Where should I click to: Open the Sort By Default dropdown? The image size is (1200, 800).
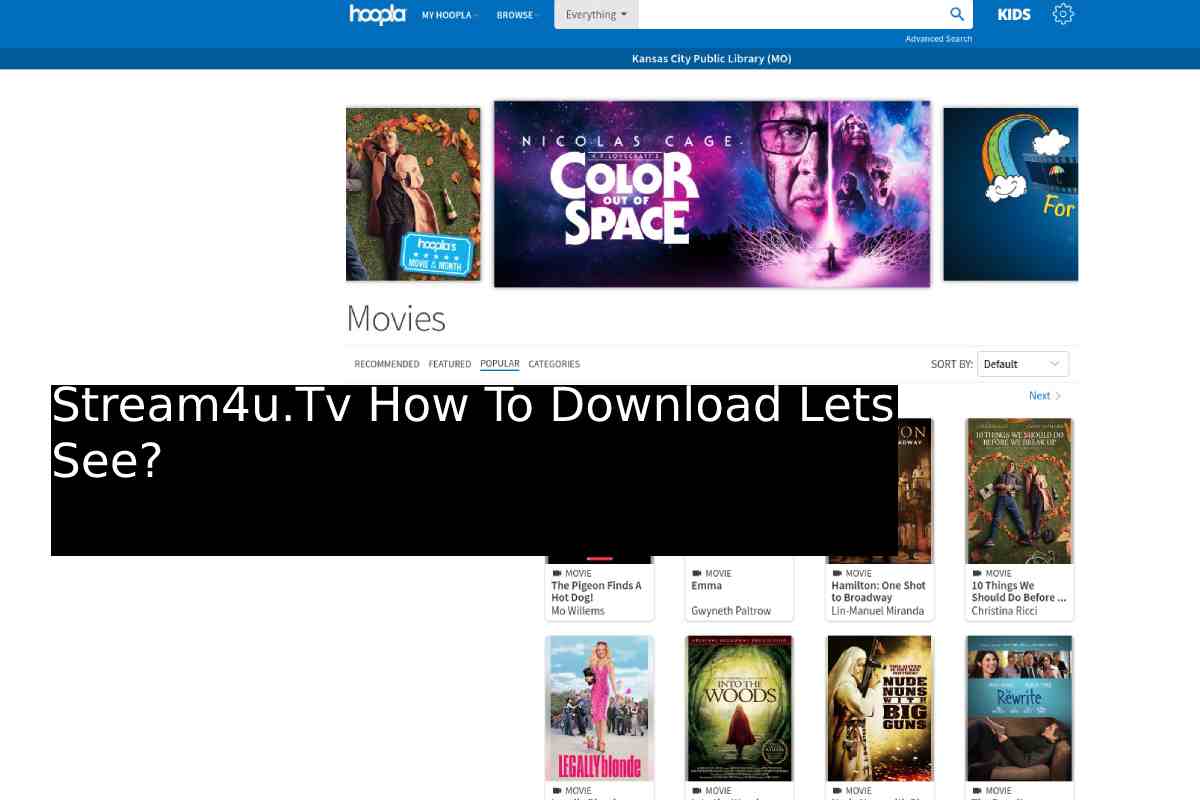[x=1023, y=364]
